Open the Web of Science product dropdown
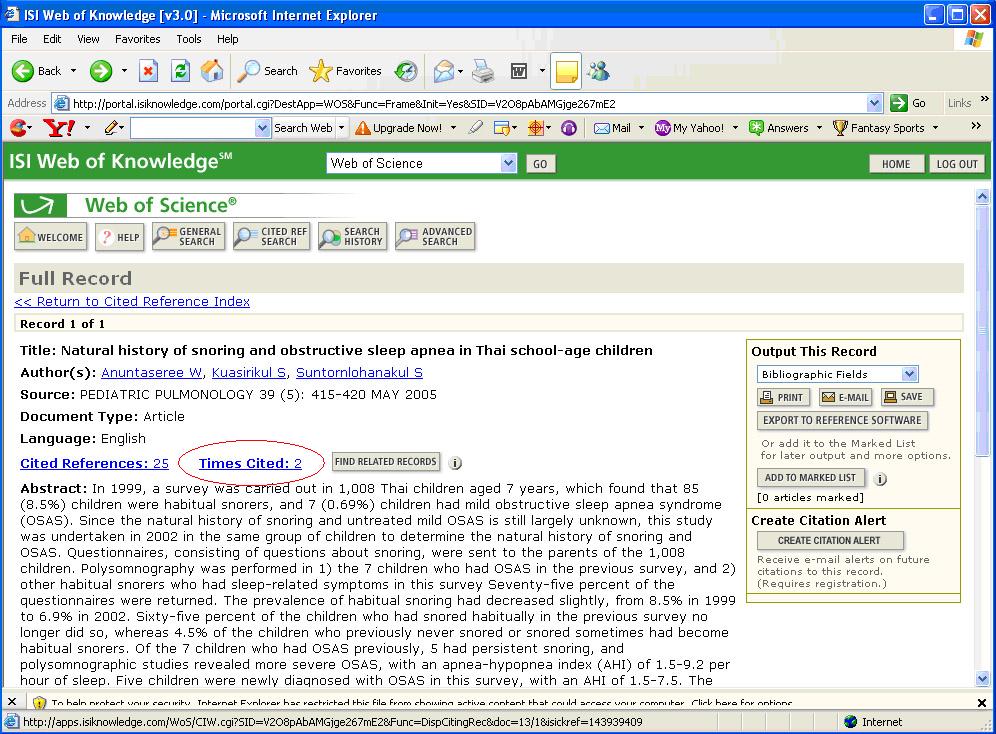 pos(508,163)
